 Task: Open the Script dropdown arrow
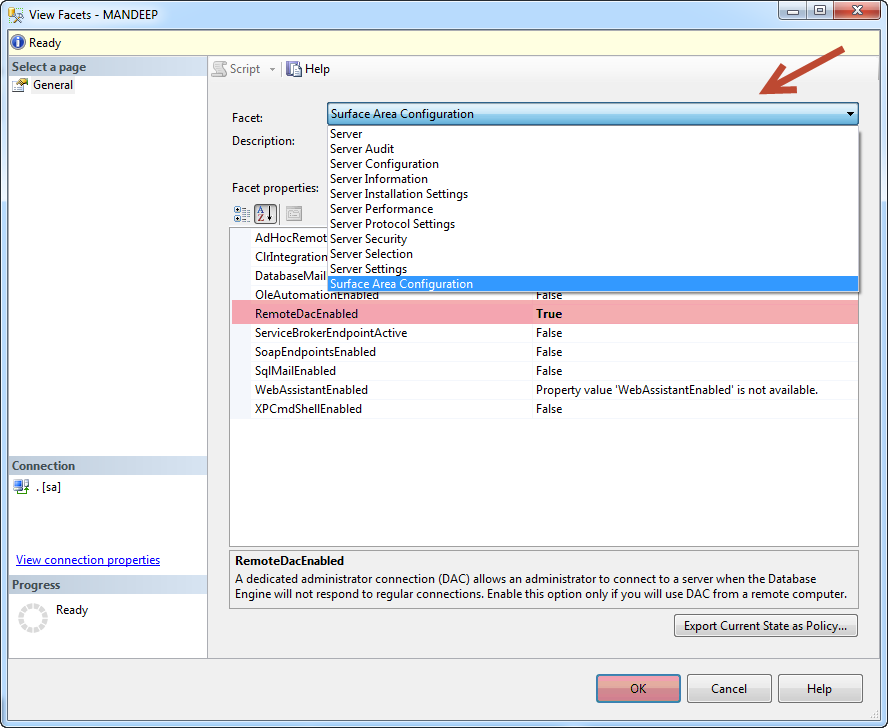272,70
